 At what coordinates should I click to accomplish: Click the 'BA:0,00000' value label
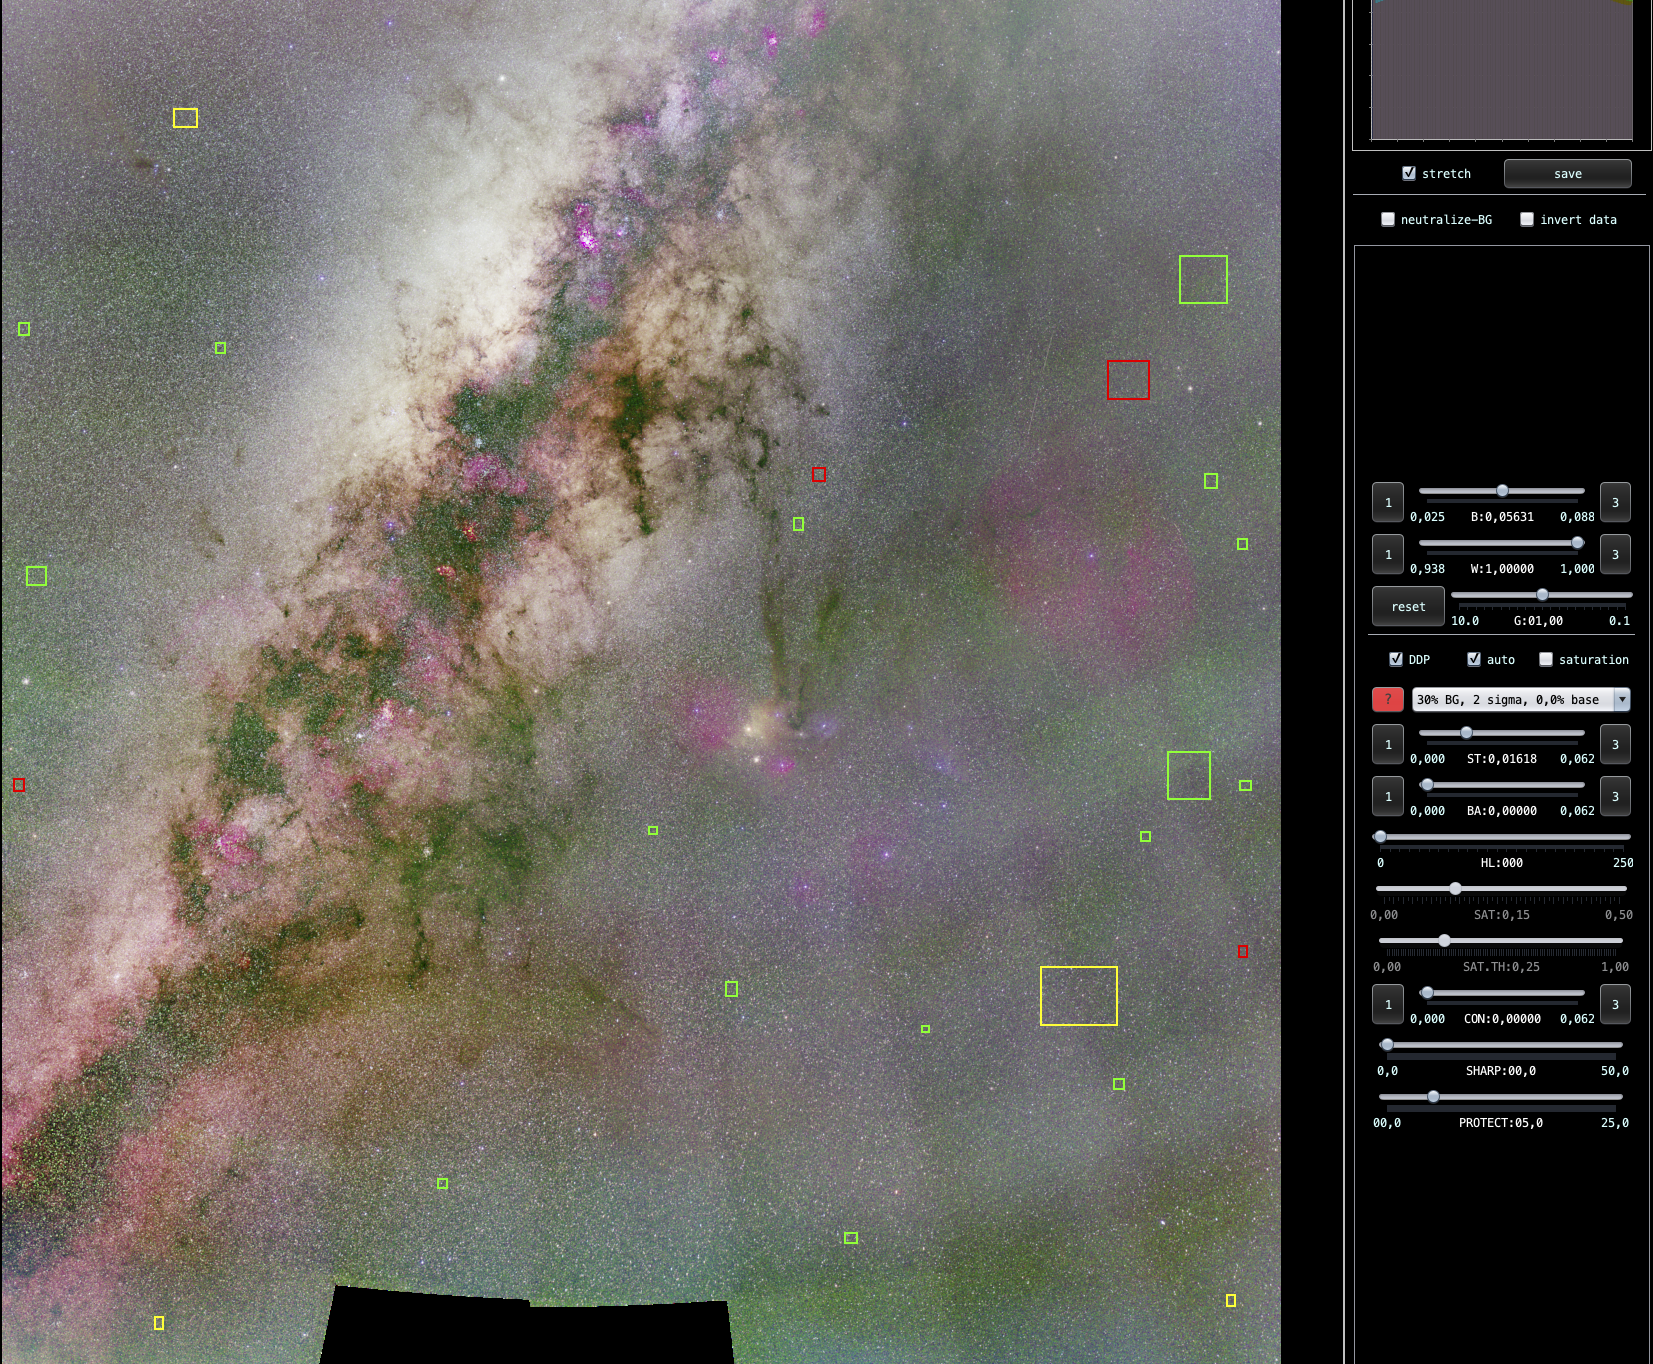[x=1502, y=811]
